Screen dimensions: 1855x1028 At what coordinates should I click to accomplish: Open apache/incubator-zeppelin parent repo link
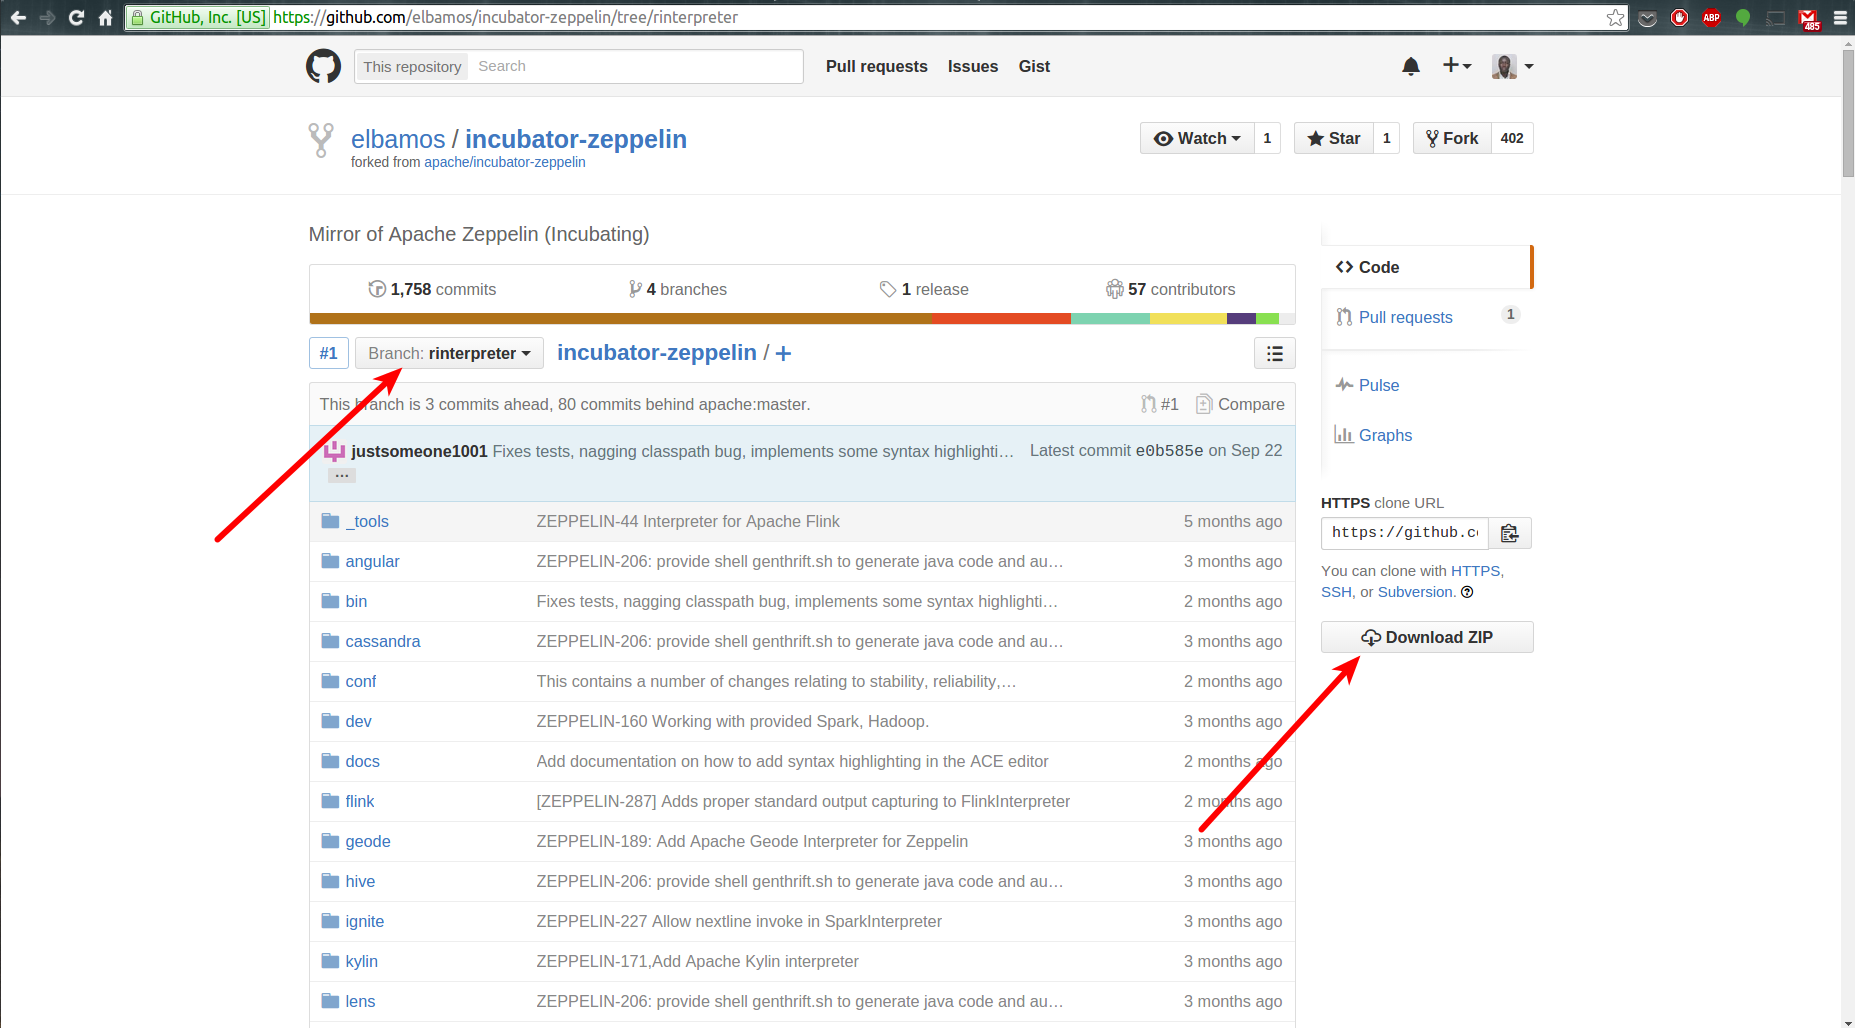[x=505, y=162]
